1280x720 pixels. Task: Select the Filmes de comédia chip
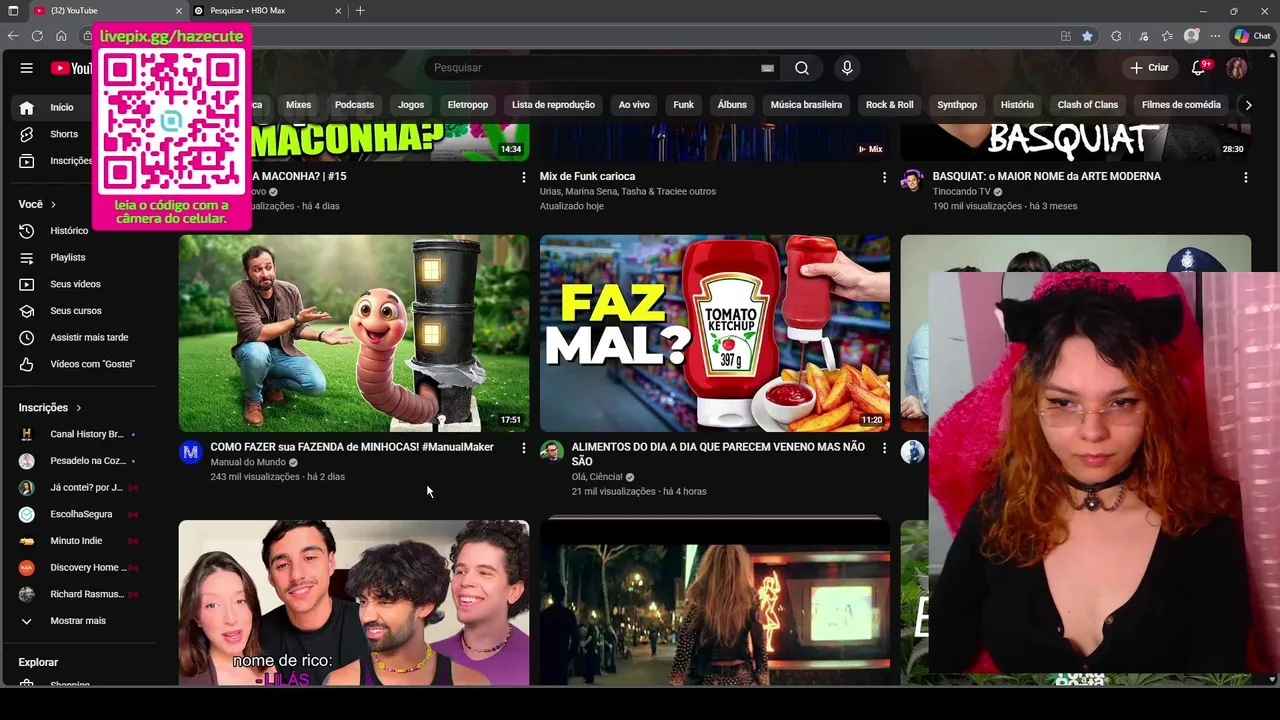pos(1181,105)
